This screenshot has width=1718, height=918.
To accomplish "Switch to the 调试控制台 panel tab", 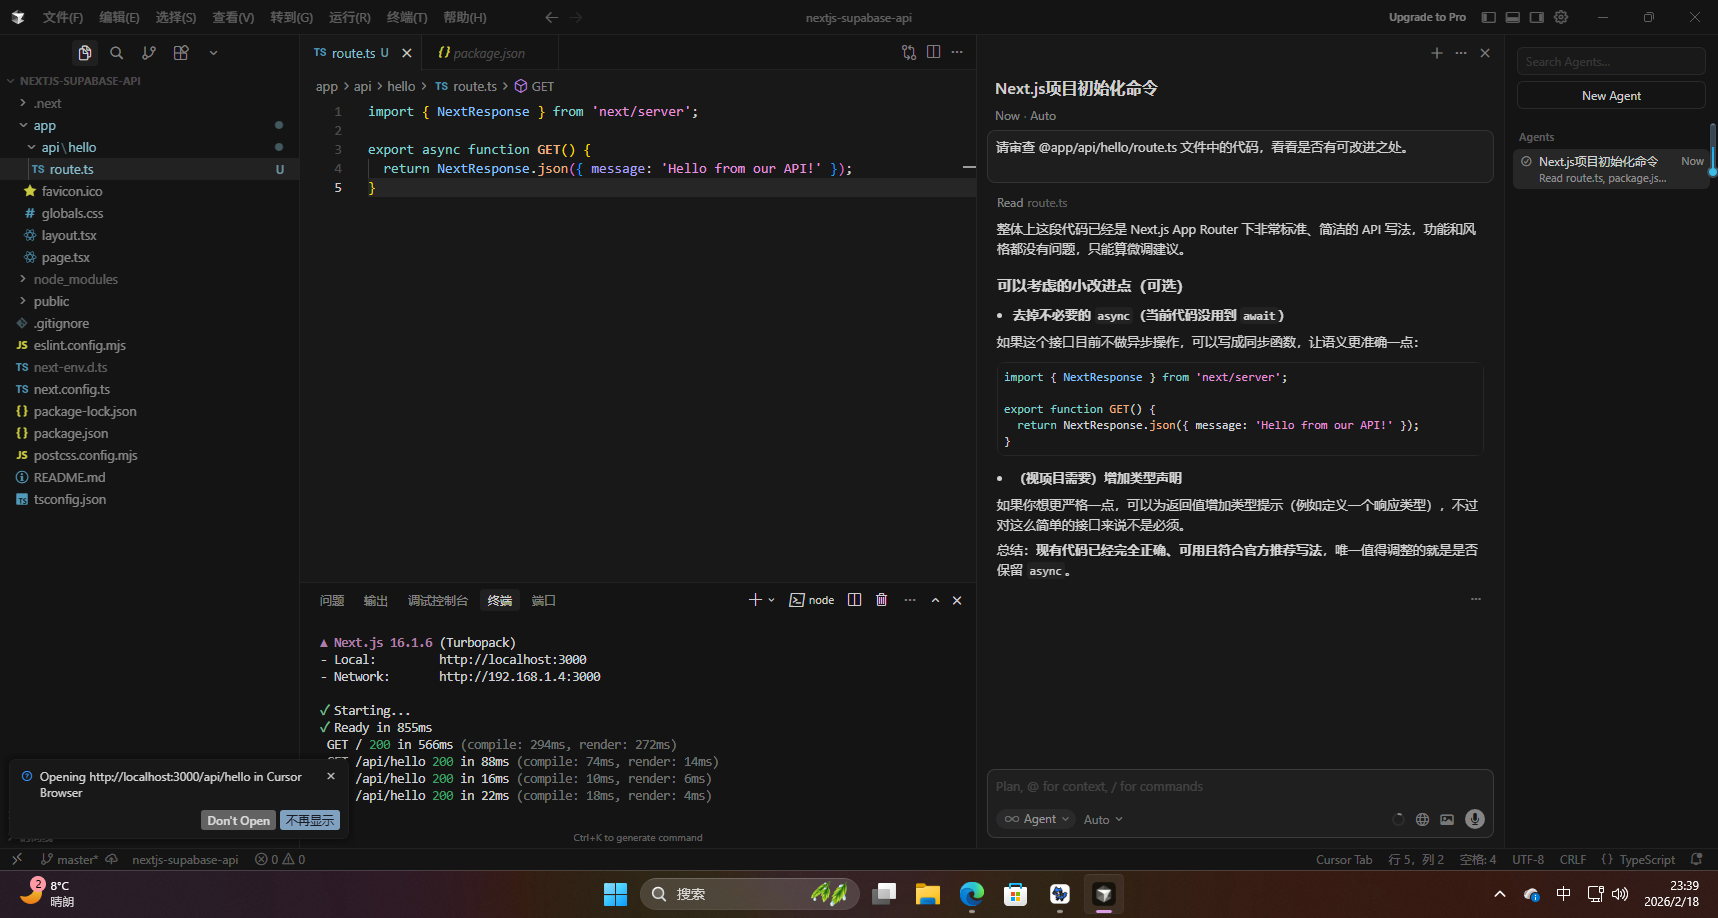I will [438, 600].
